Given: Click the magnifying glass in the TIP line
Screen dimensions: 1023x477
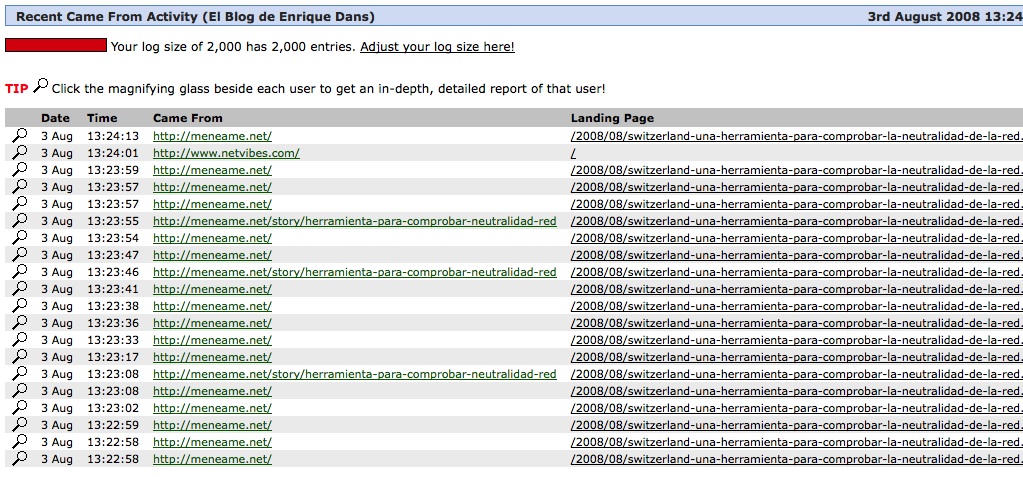Looking at the screenshot, I should click(x=41, y=86).
